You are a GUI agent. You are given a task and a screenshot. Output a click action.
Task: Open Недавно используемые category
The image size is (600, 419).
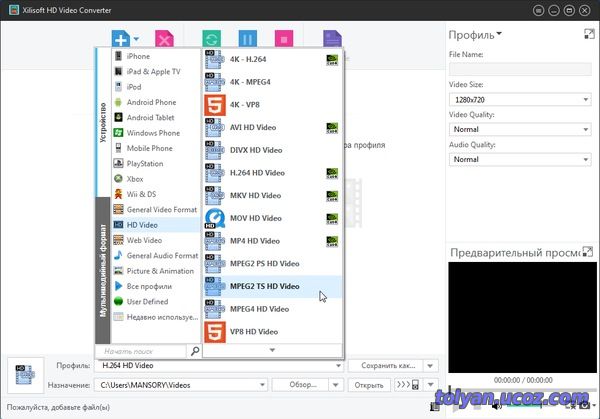click(x=156, y=317)
